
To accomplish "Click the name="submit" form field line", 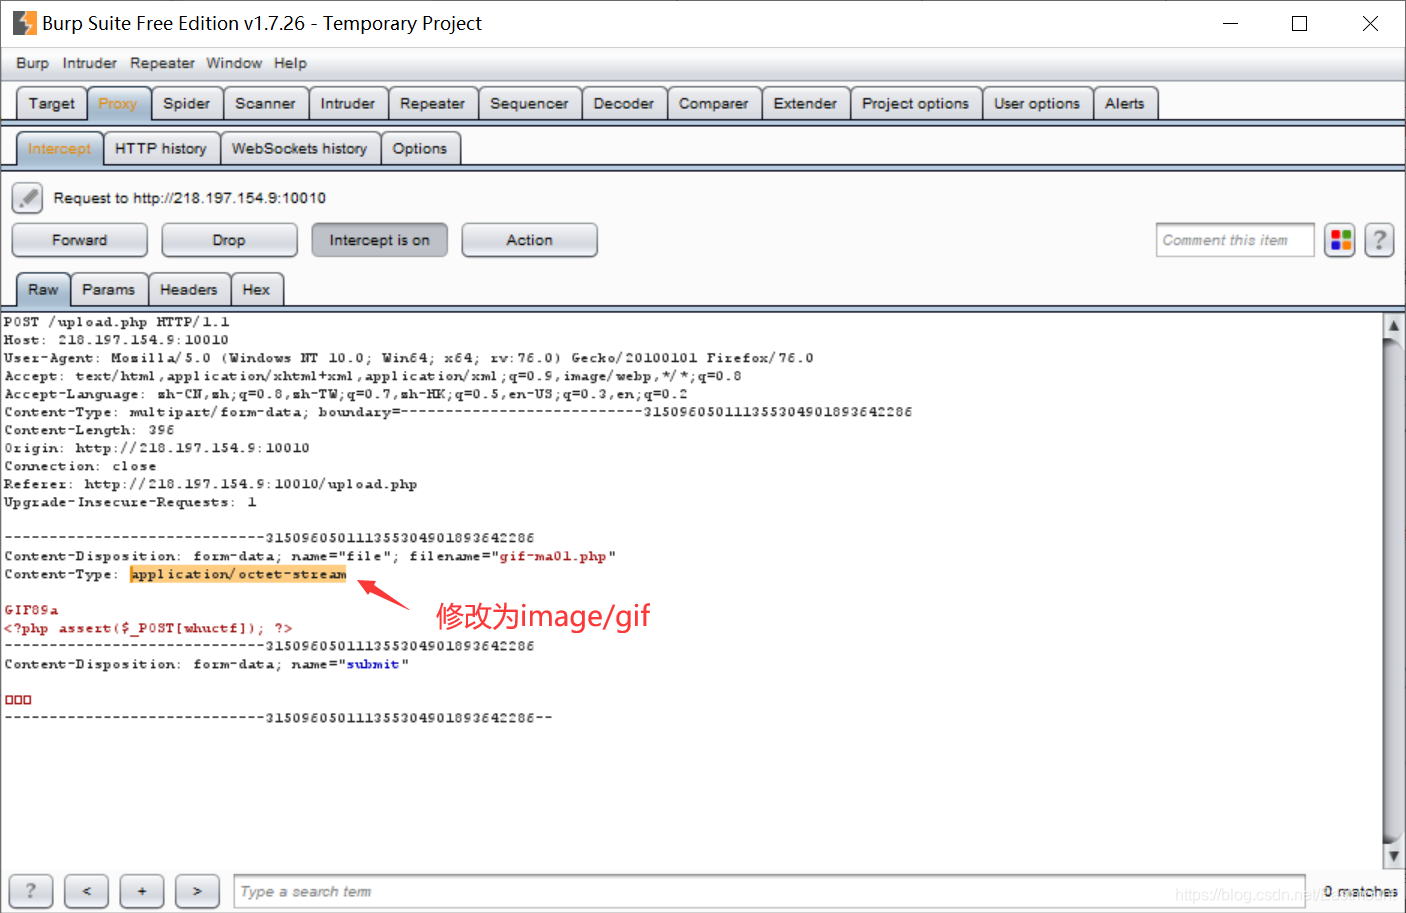I will pyautogui.click(x=207, y=664).
